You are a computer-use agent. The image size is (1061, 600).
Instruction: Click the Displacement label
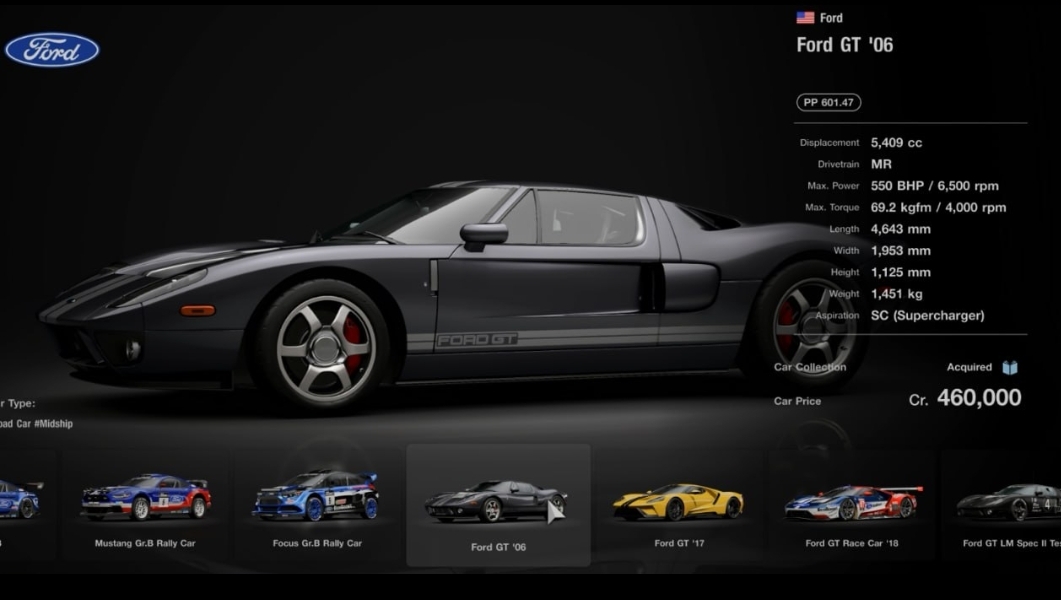(x=829, y=143)
